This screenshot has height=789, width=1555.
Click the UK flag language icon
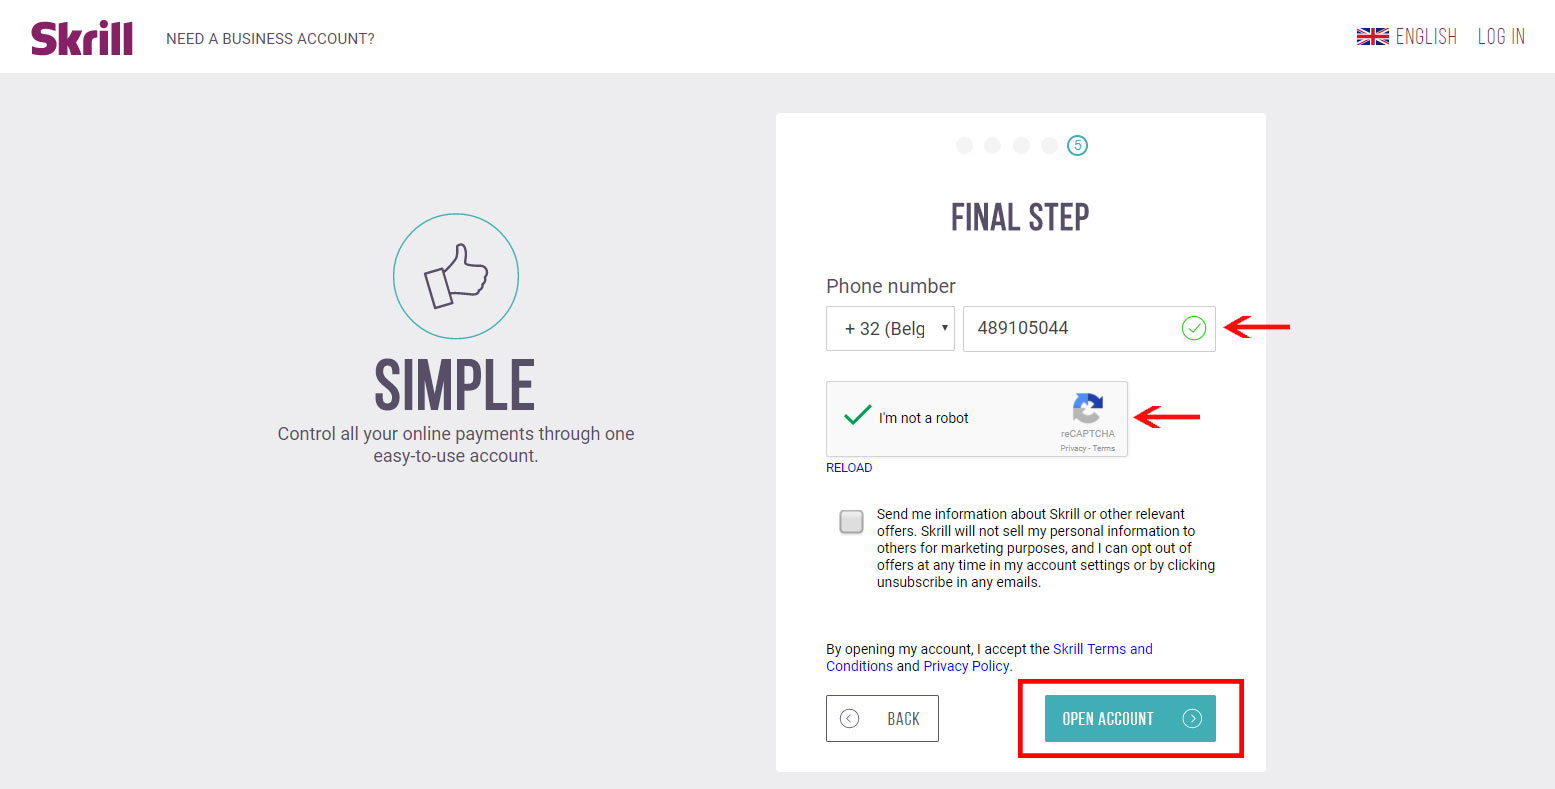point(1372,37)
